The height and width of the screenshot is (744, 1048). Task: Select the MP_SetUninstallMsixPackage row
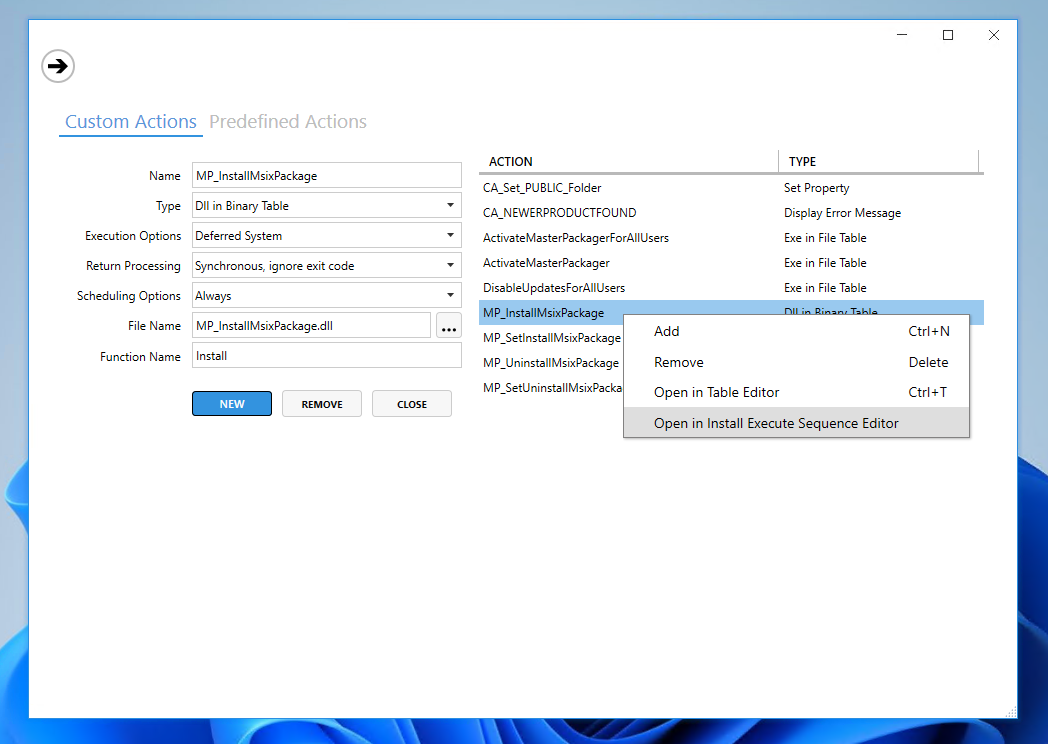(551, 388)
